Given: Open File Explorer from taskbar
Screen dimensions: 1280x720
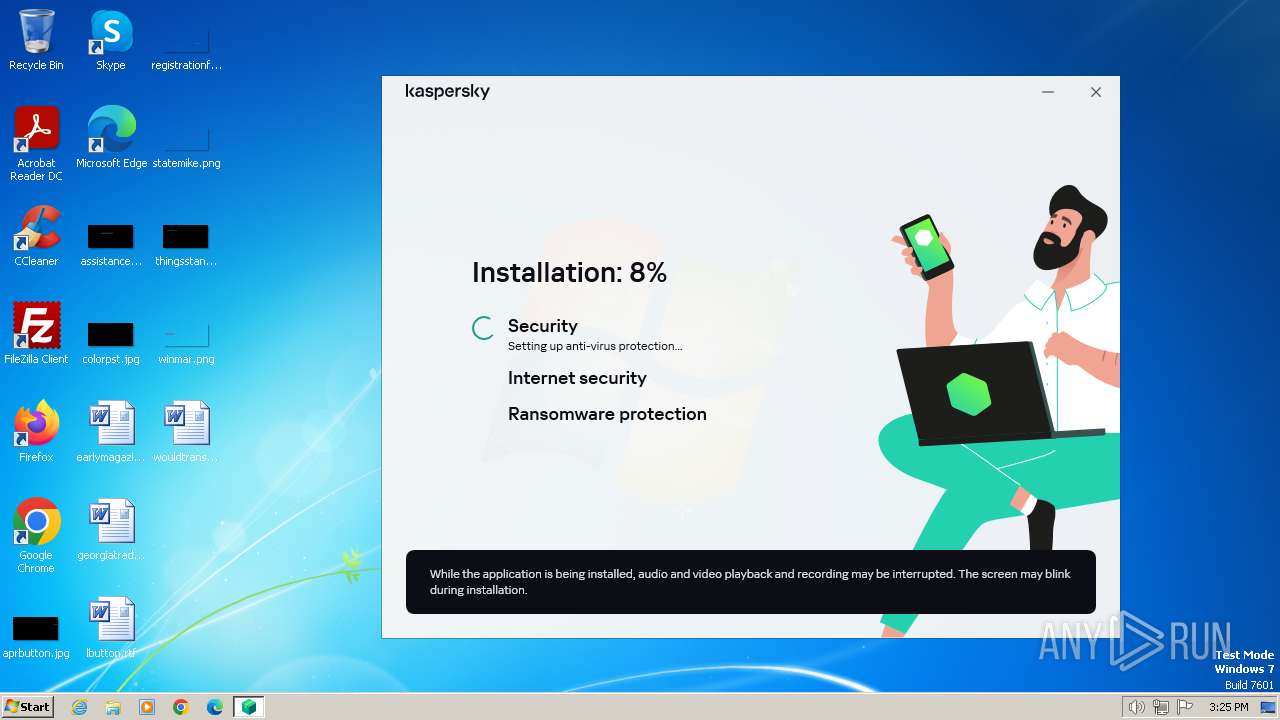Looking at the screenshot, I should [113, 707].
